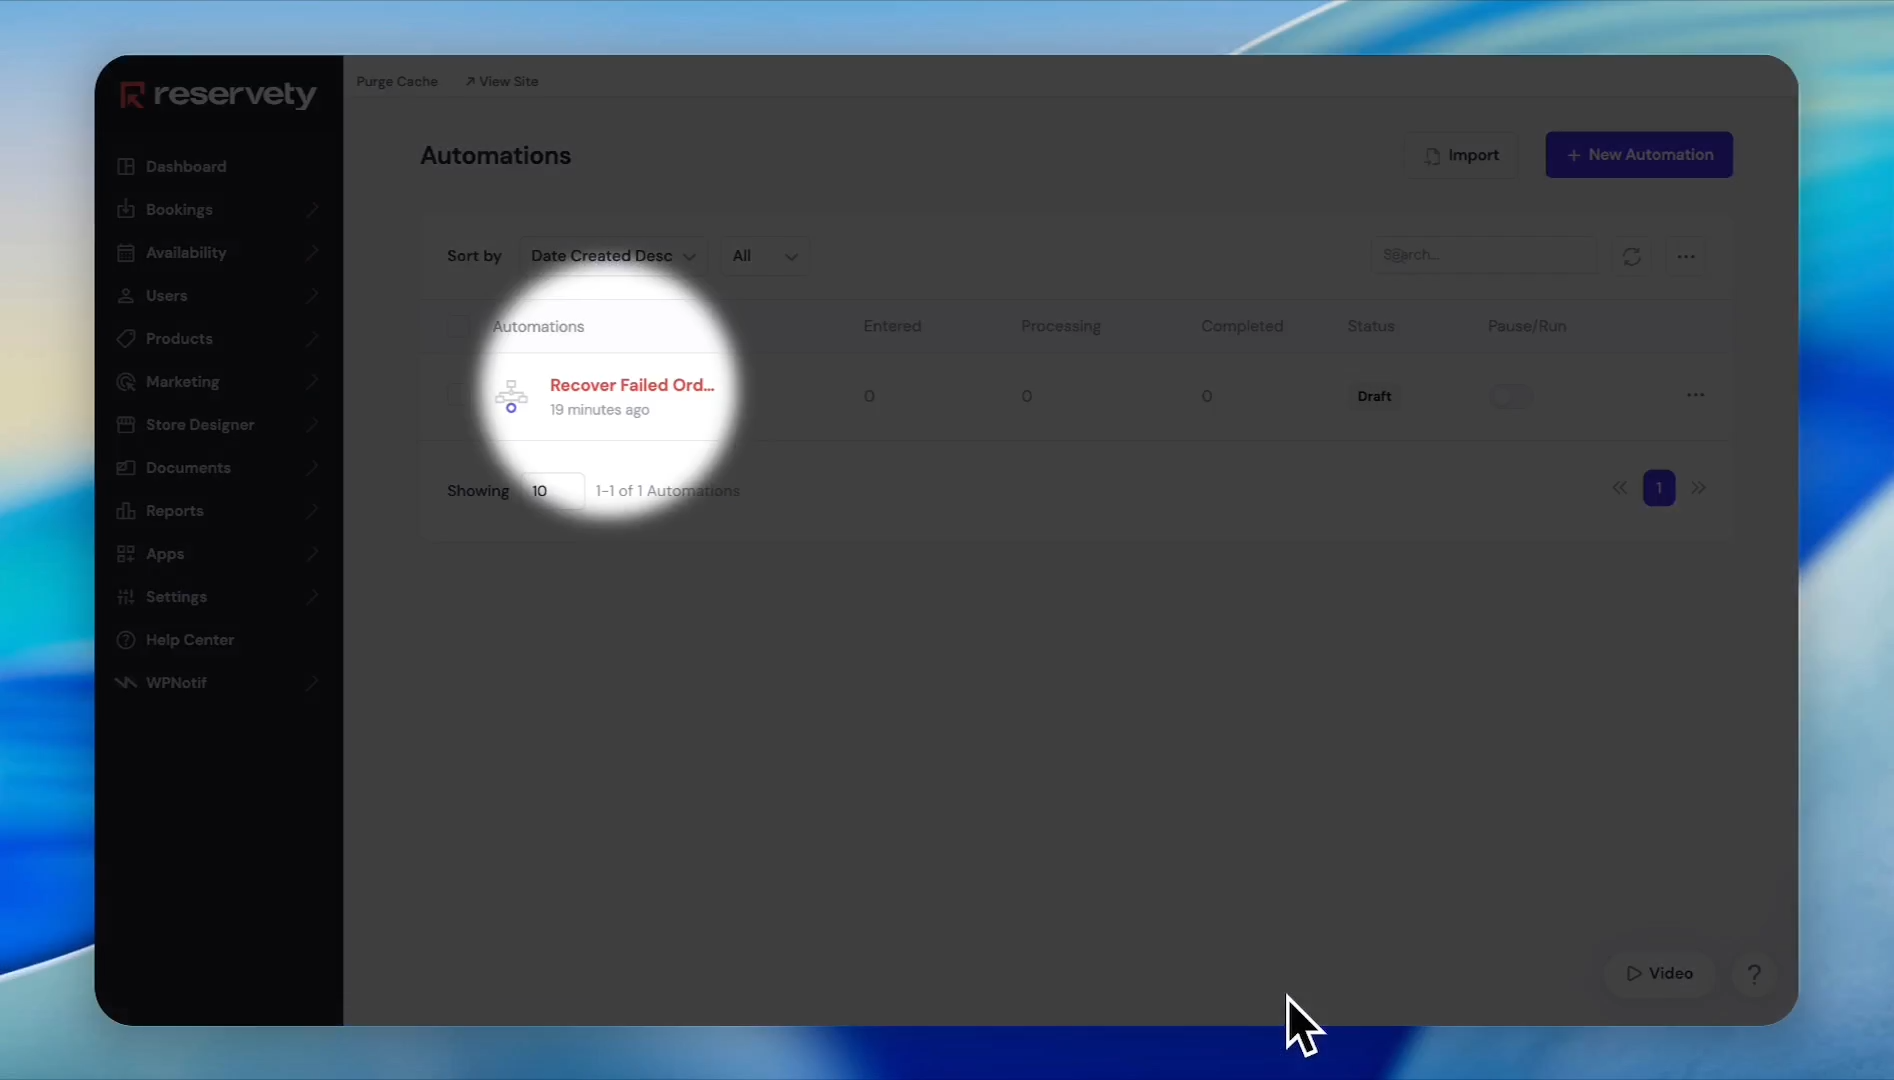Image resolution: width=1894 pixels, height=1080 pixels.
Task: Click the Reports chart icon
Action: pos(125,510)
